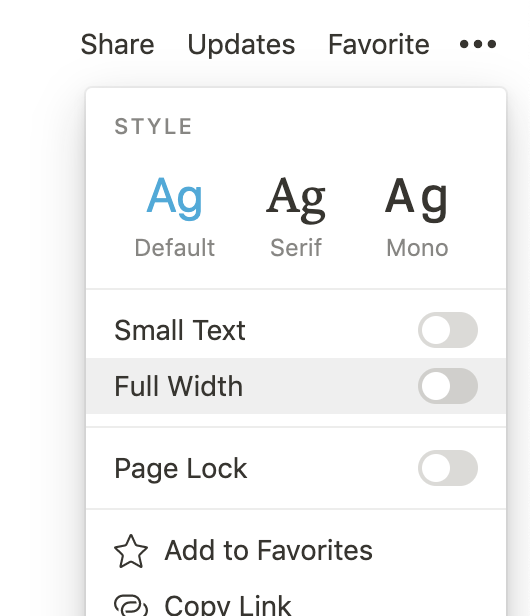Enable the Small Text toggle
Viewport: 530px width, 616px height.
click(448, 330)
